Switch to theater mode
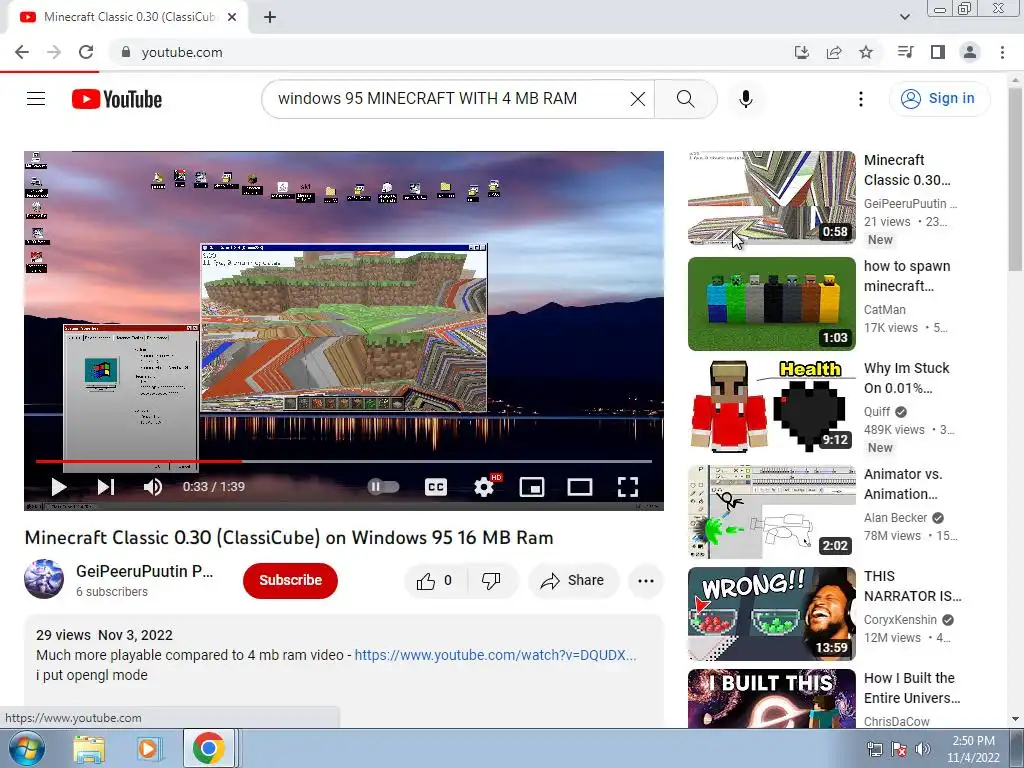The width and height of the screenshot is (1024, 768). (x=580, y=487)
